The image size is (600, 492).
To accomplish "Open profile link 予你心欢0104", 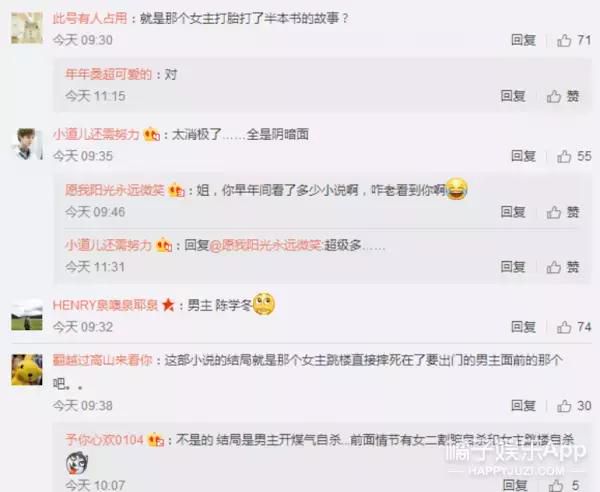I will (x=104, y=440).
